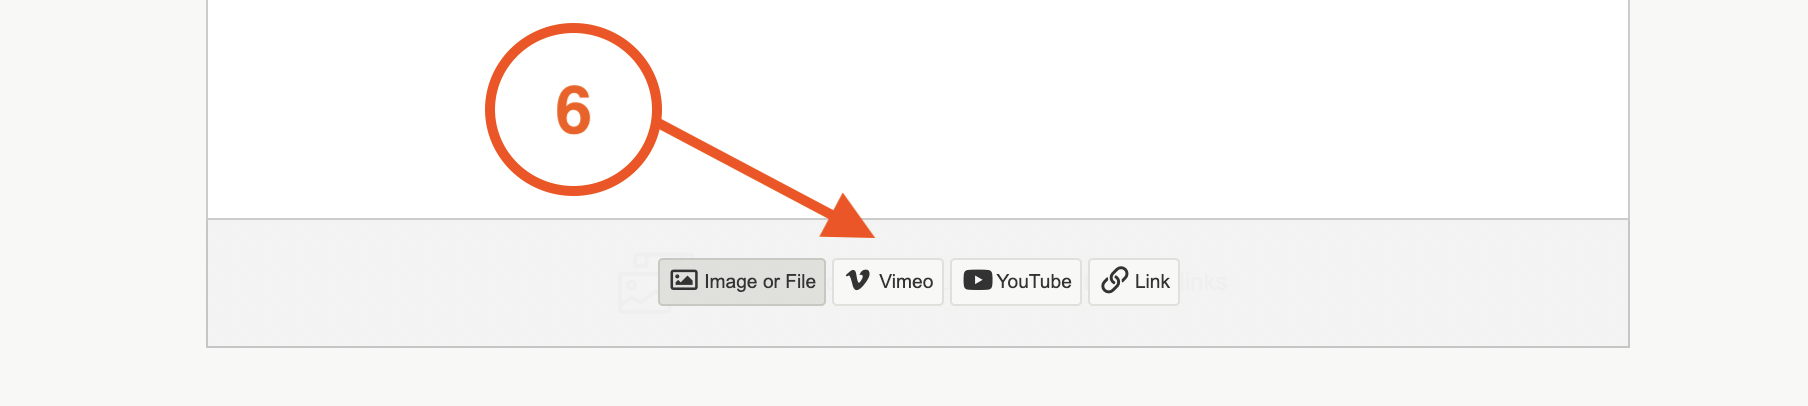
Task: Click the chain link icon
Action: point(1114,281)
